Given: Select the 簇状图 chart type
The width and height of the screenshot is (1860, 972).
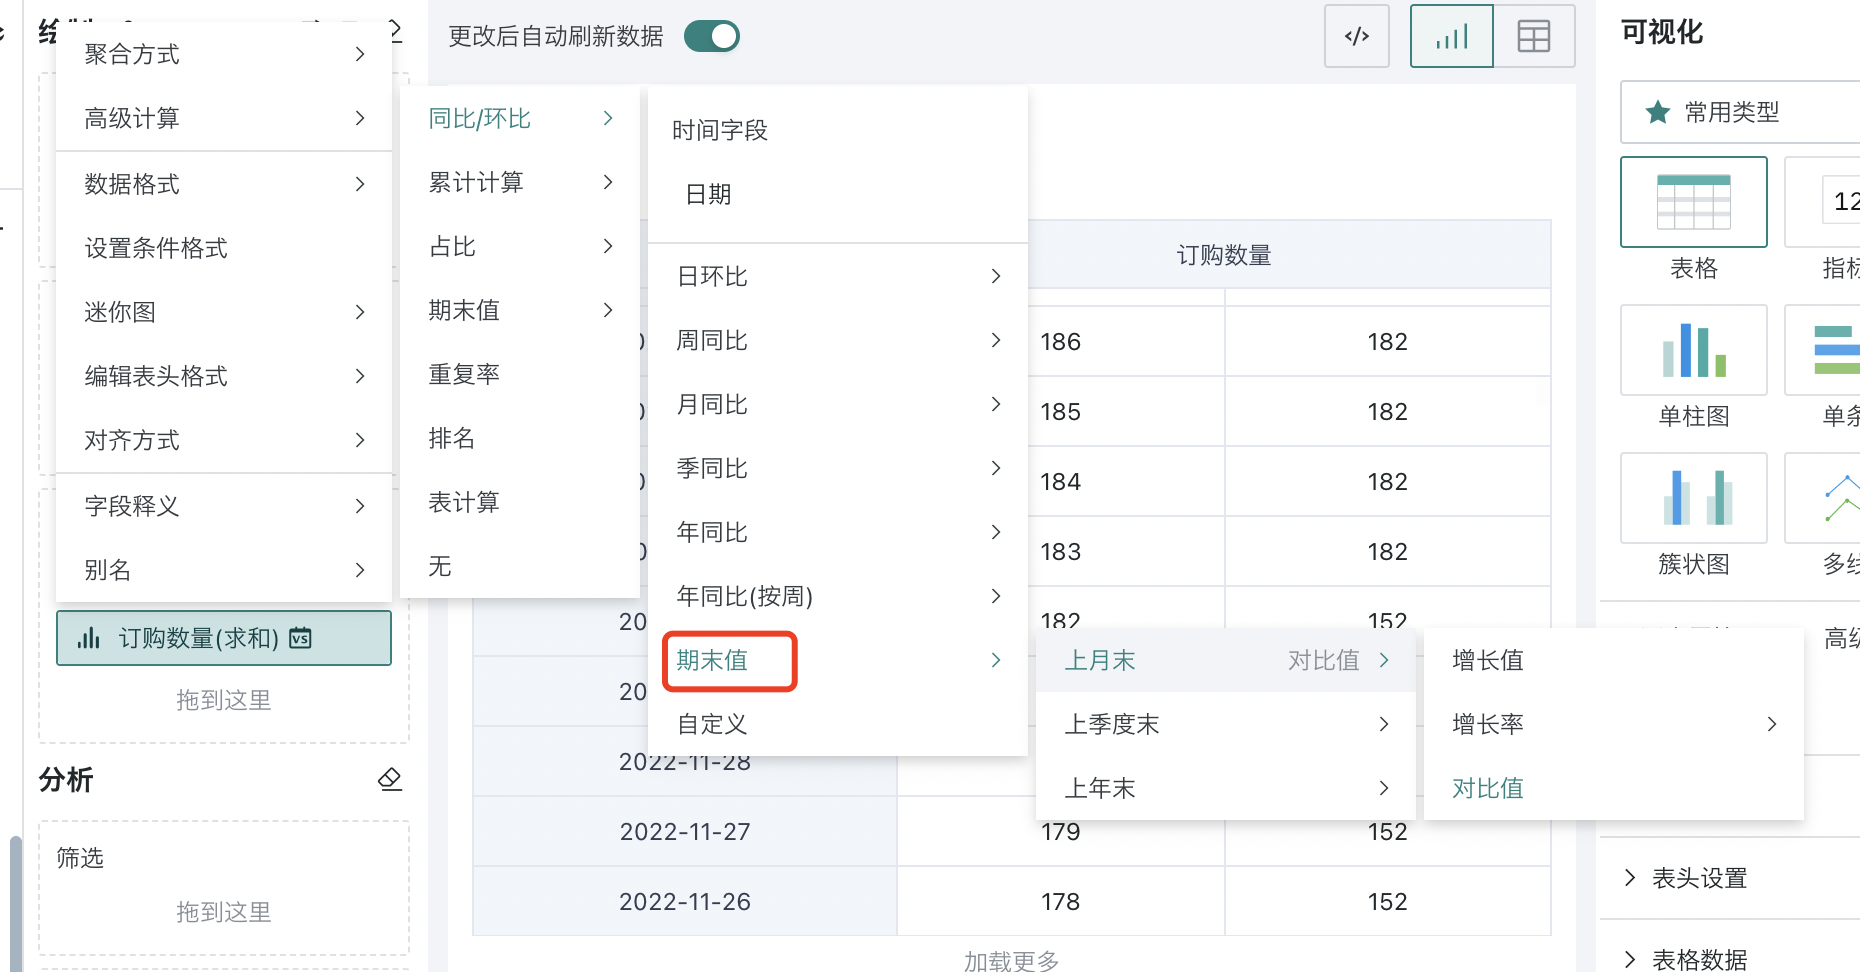Looking at the screenshot, I should (x=1693, y=499).
